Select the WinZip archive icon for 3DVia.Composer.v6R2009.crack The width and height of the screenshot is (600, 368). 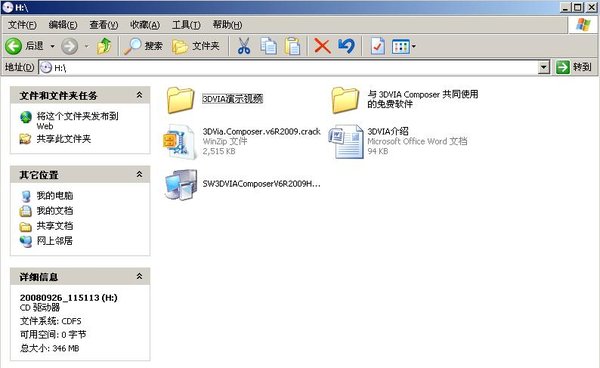[x=180, y=142]
